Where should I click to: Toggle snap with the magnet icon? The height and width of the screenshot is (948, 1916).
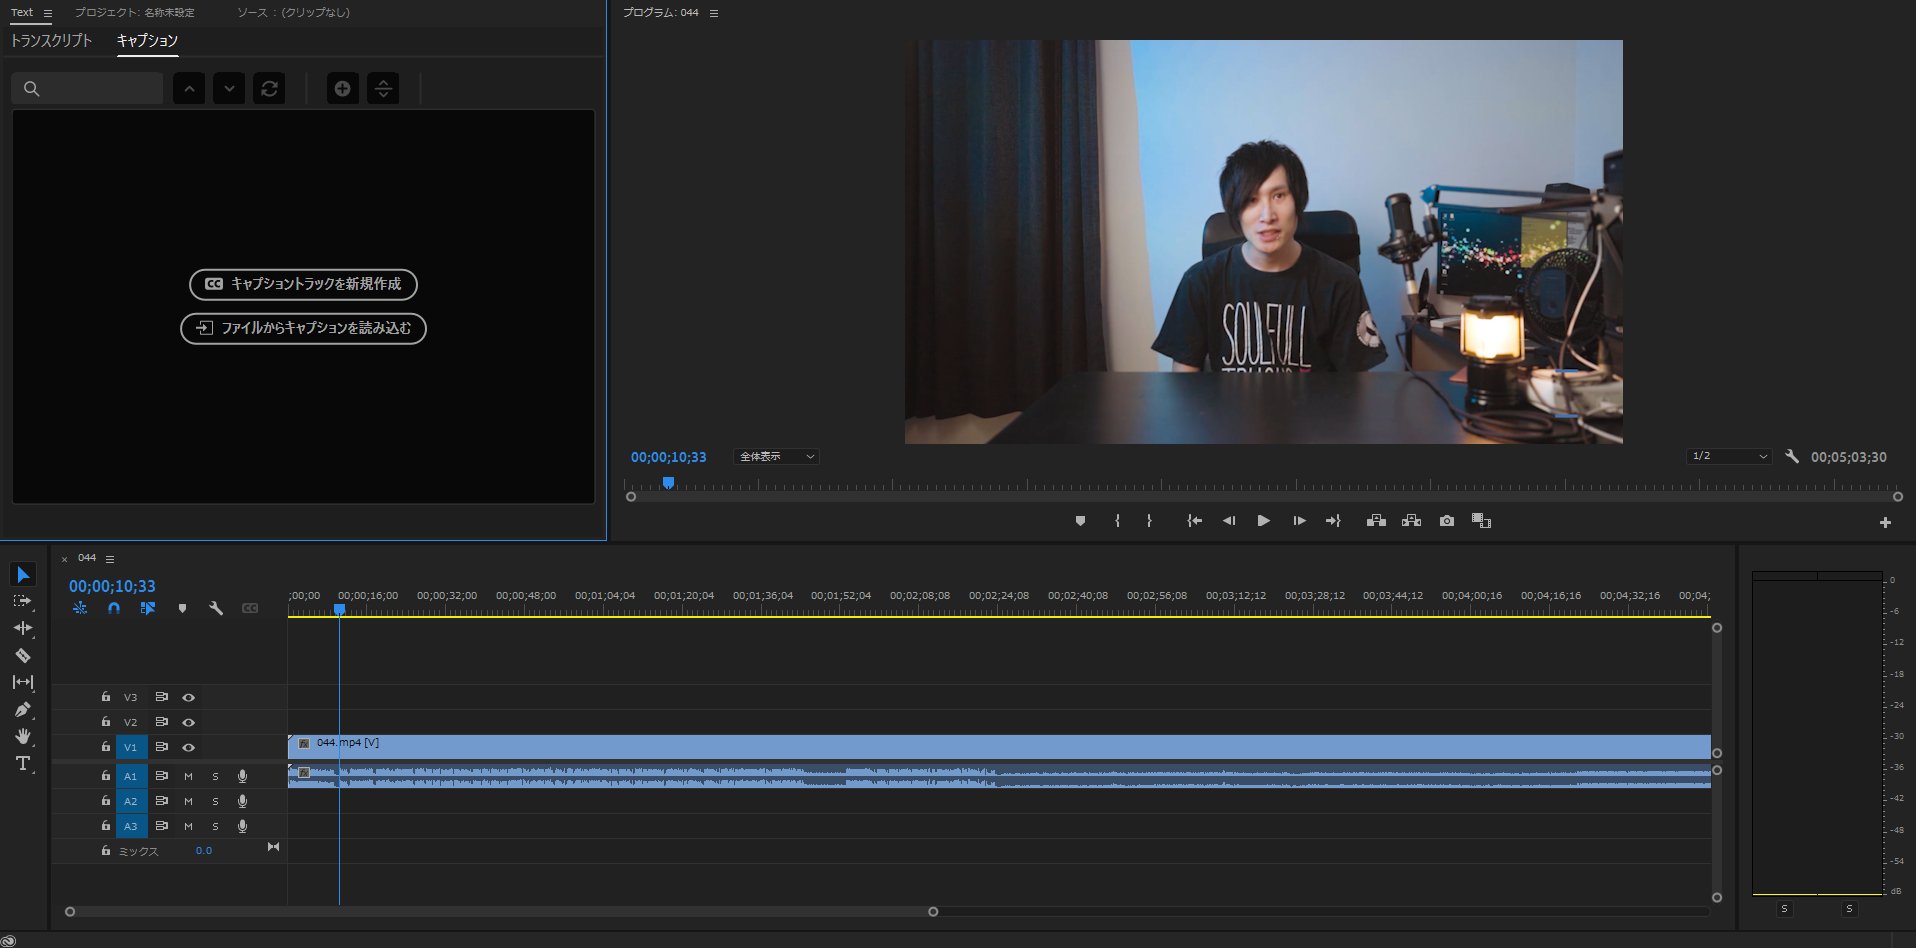point(114,608)
